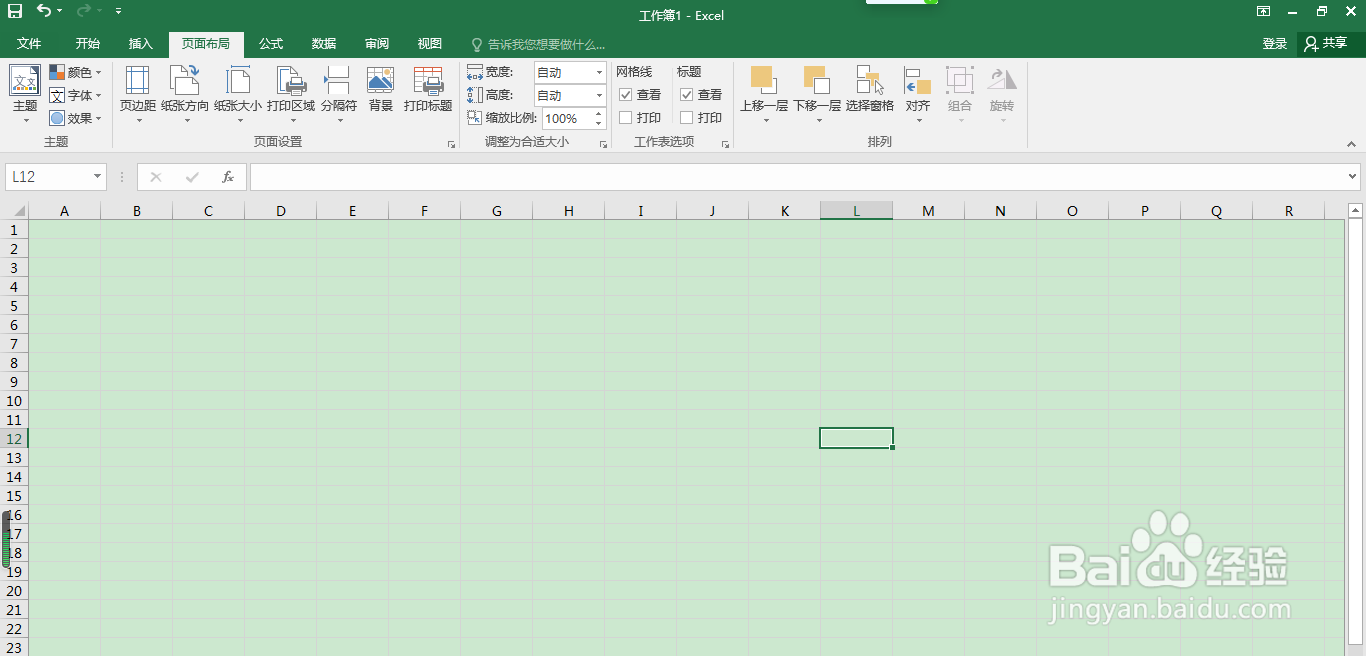Image resolution: width=1366 pixels, height=656 pixels.
Task: Click Print Titles (打印标题) button
Action: coord(428,89)
